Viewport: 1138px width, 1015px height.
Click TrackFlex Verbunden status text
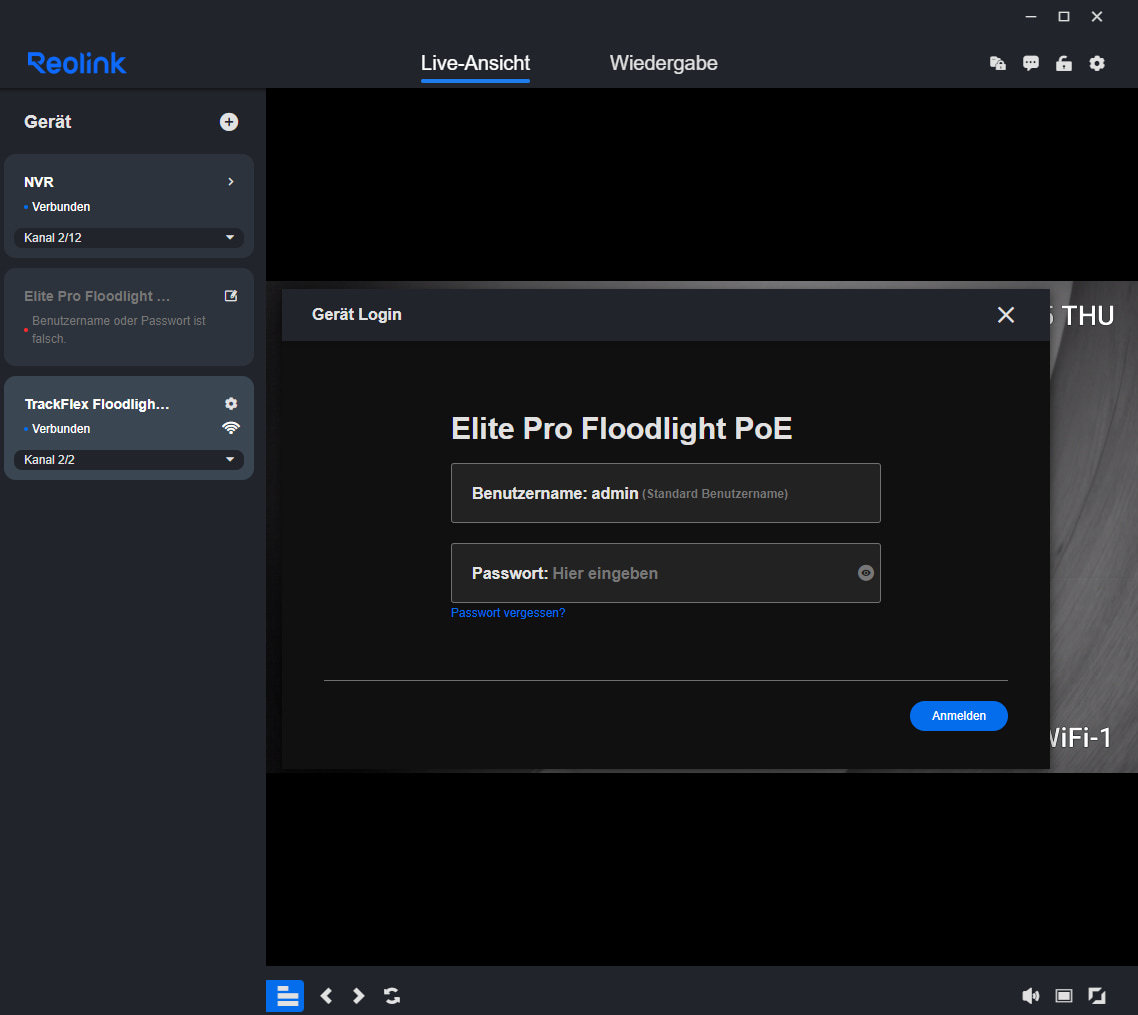pos(61,429)
